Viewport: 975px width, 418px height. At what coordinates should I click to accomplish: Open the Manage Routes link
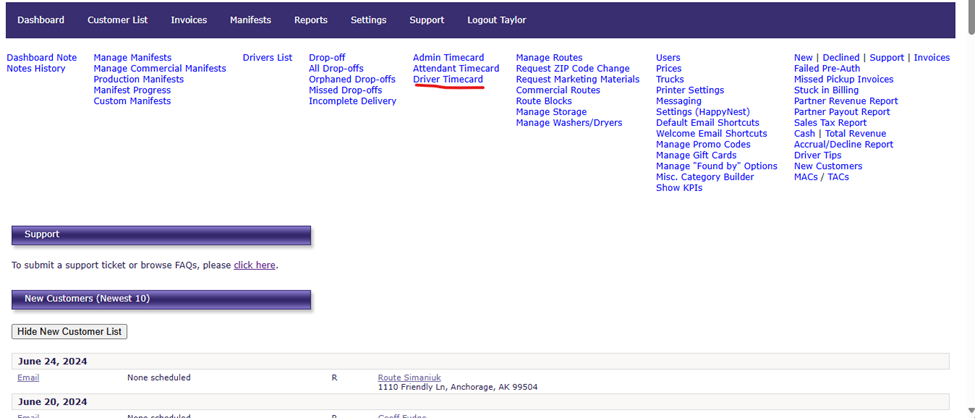[x=549, y=58]
